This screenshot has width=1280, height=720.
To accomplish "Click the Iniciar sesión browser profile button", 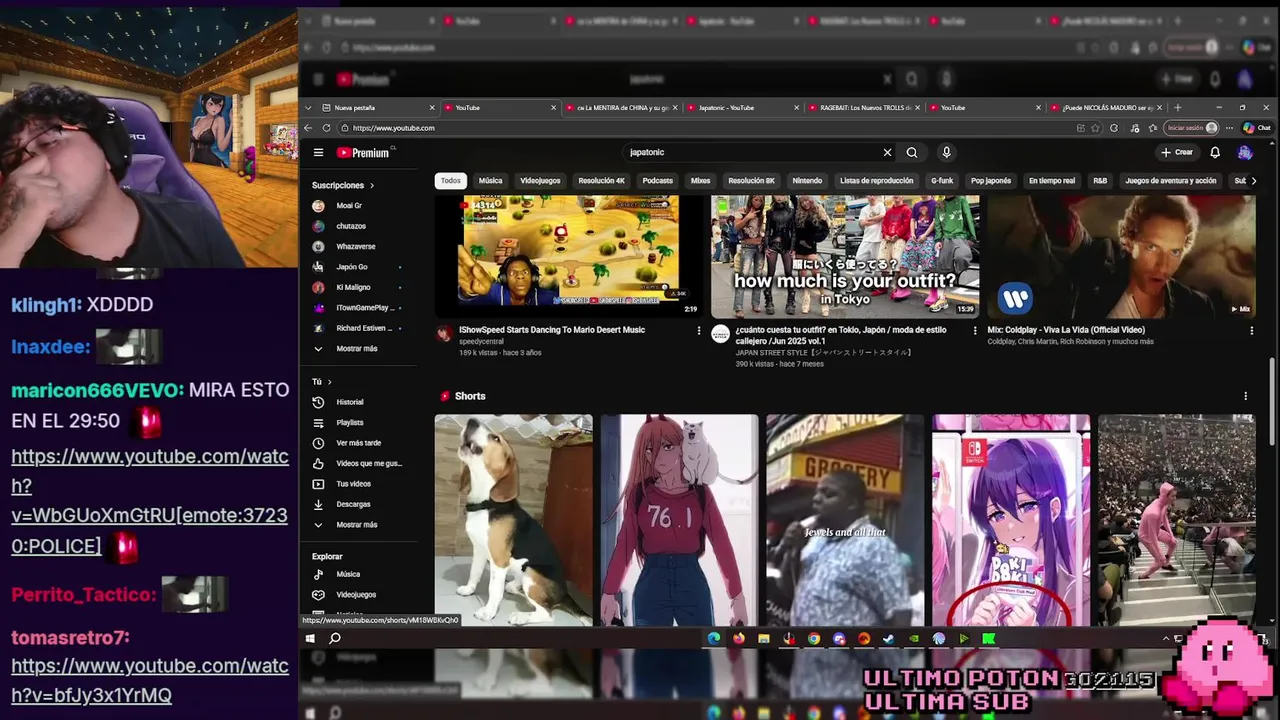I will pyautogui.click(x=1192, y=128).
